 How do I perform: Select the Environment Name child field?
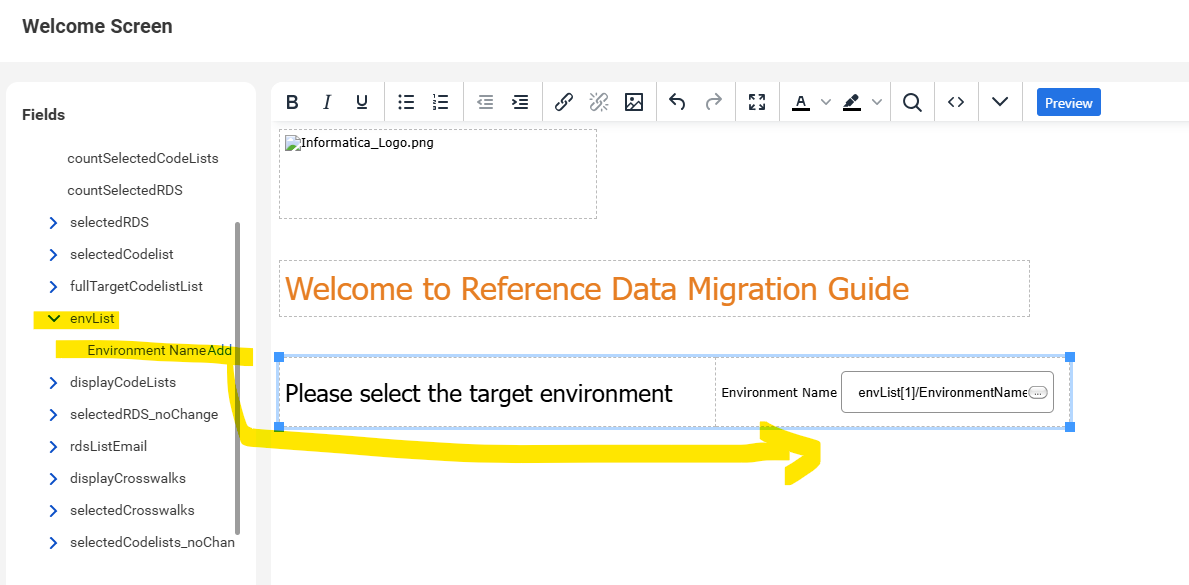point(146,351)
